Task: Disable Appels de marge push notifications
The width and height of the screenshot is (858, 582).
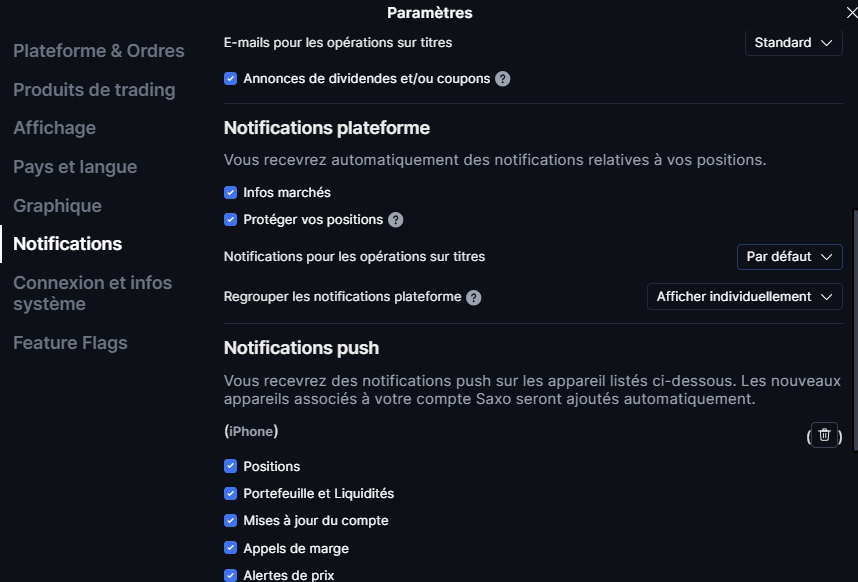Action: (231, 548)
